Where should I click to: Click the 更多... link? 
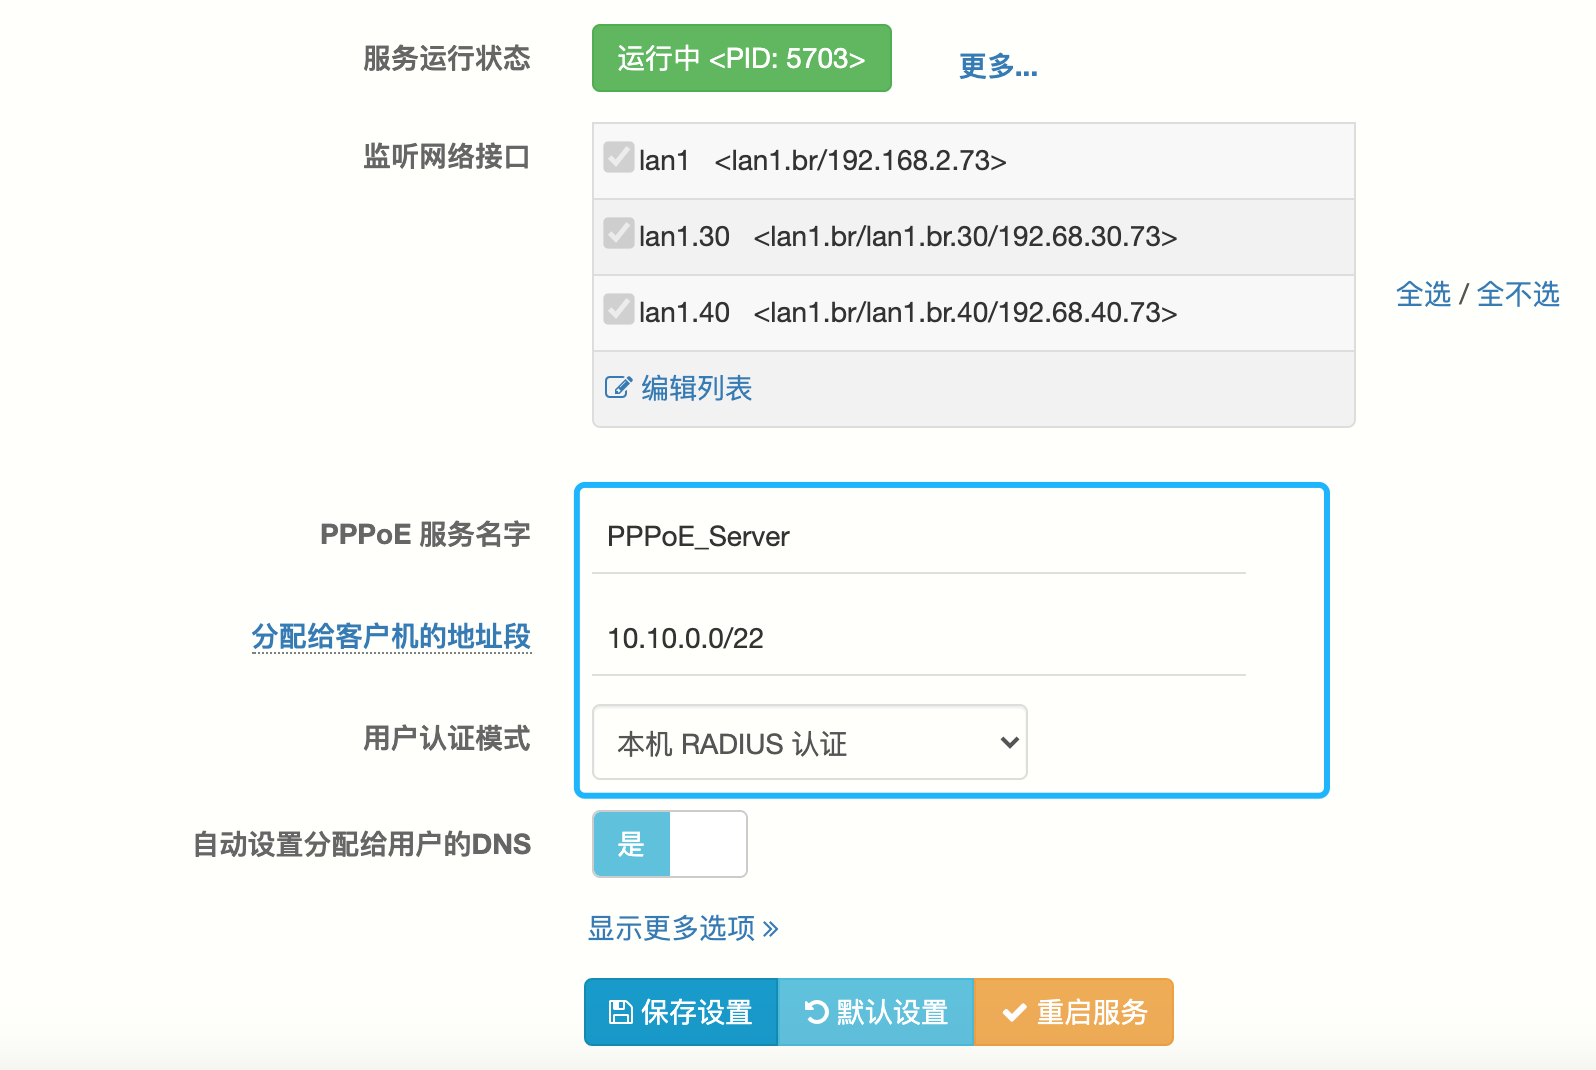point(997,66)
